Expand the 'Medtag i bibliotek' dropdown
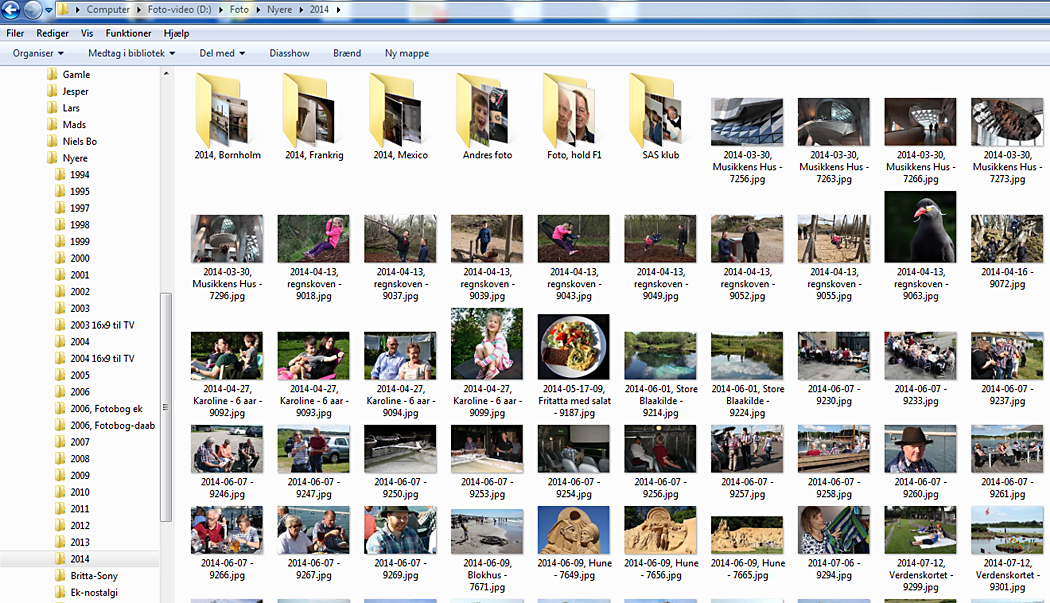Viewport: 1050px width, 603px height. click(x=131, y=53)
